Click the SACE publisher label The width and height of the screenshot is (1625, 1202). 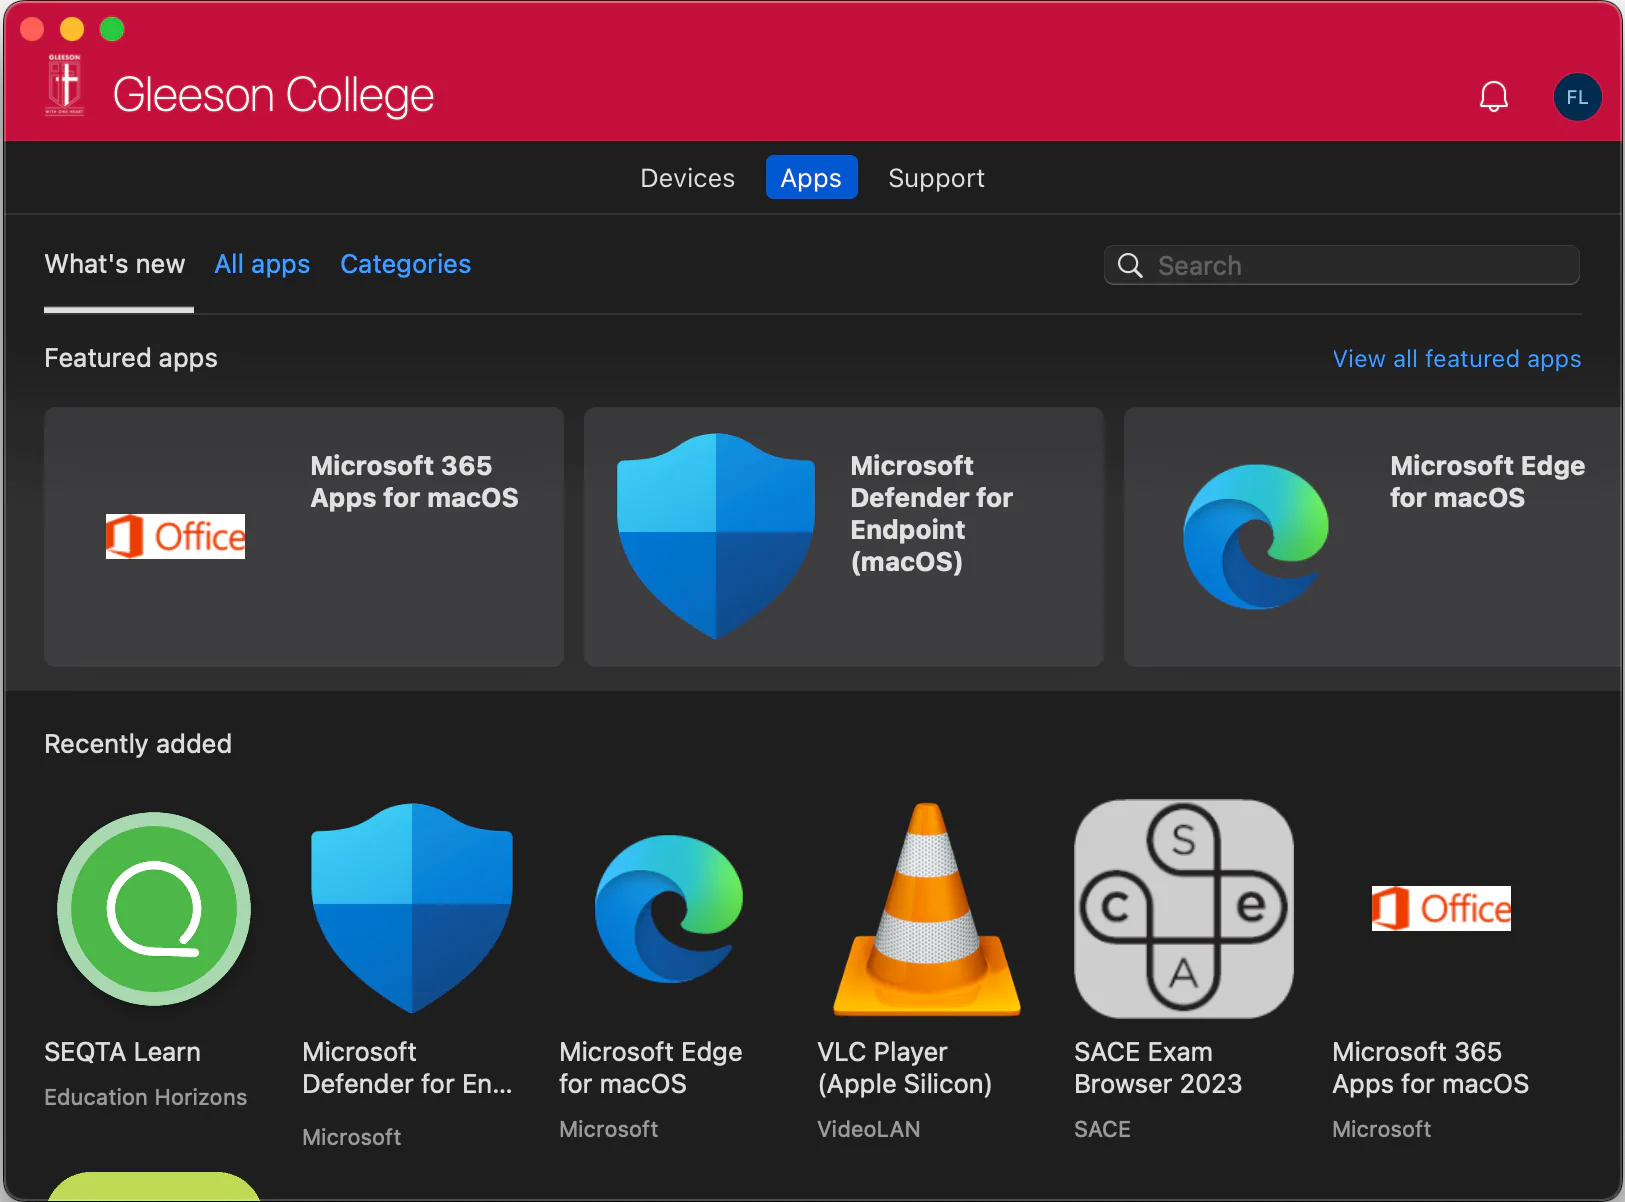click(x=1102, y=1129)
